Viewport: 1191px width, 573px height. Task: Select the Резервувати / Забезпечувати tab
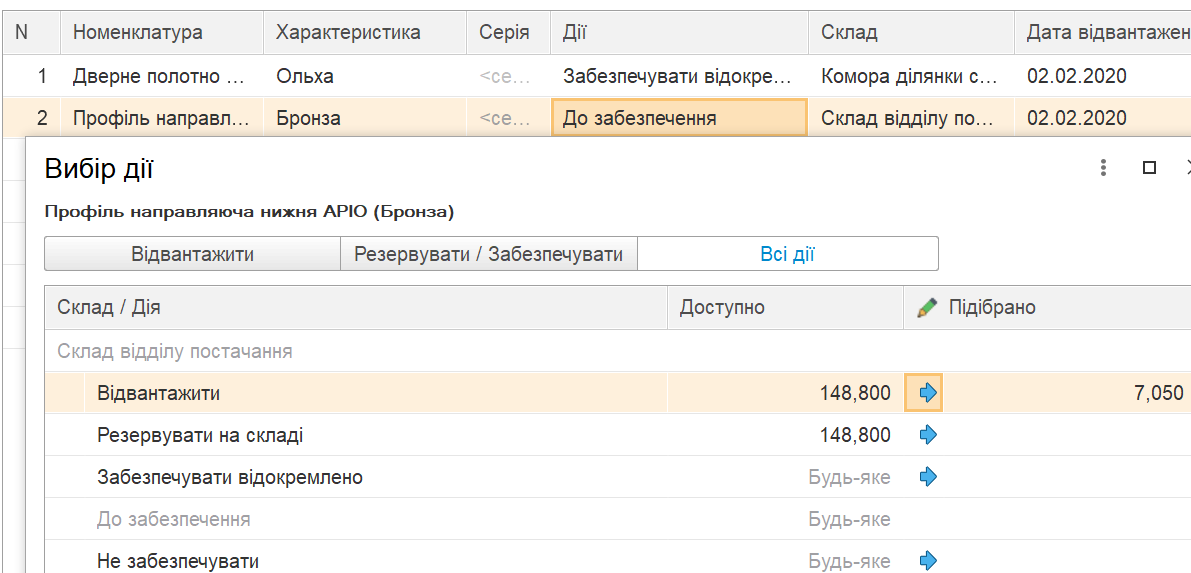tap(489, 254)
